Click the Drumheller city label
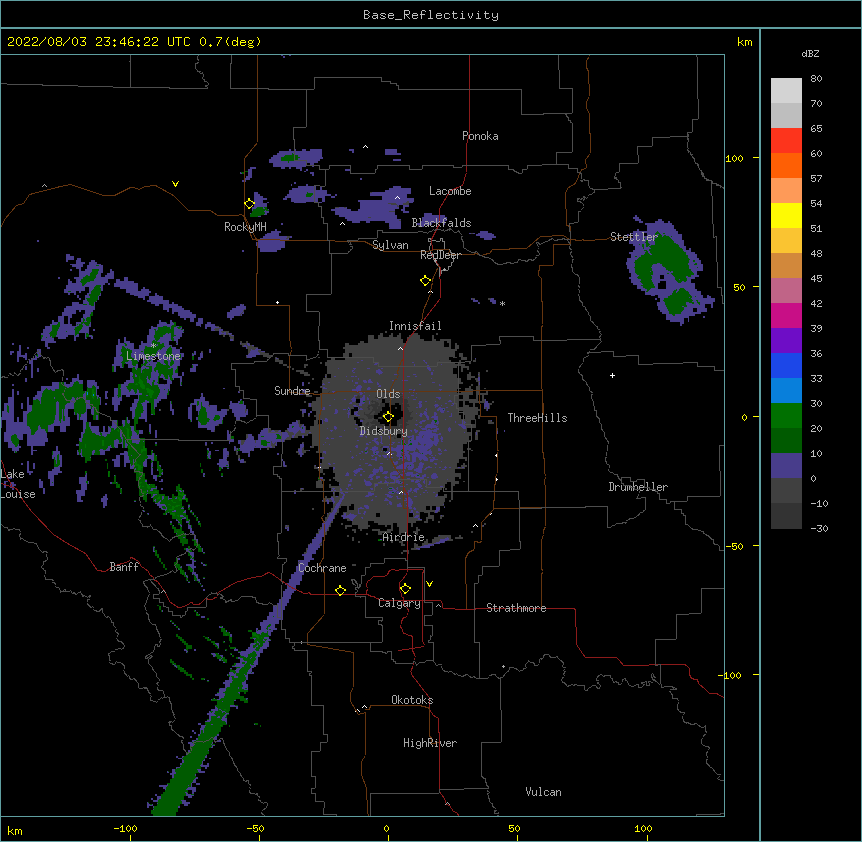 (638, 487)
